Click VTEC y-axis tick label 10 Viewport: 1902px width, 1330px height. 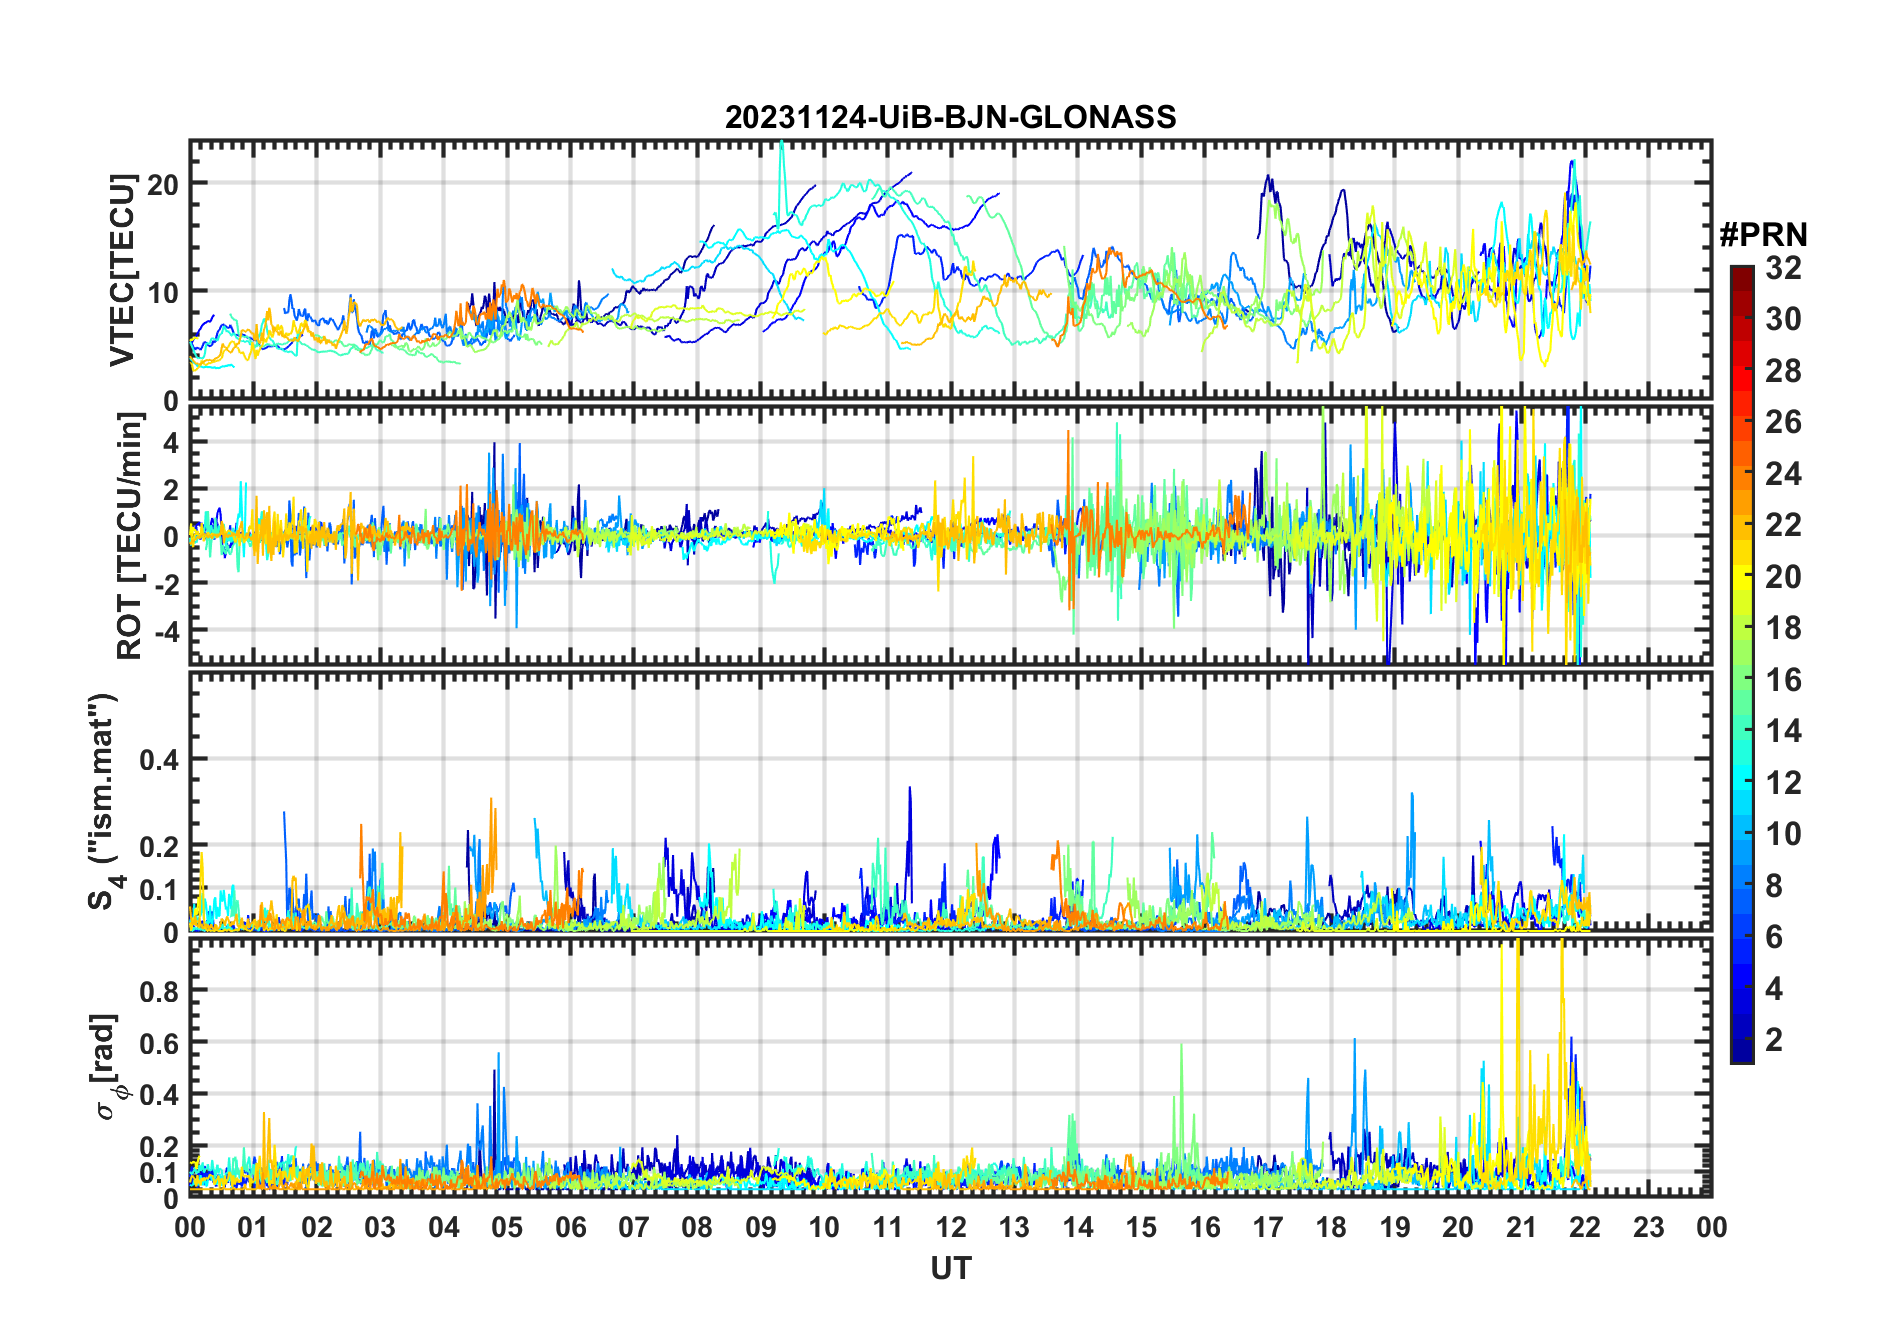(x=163, y=292)
